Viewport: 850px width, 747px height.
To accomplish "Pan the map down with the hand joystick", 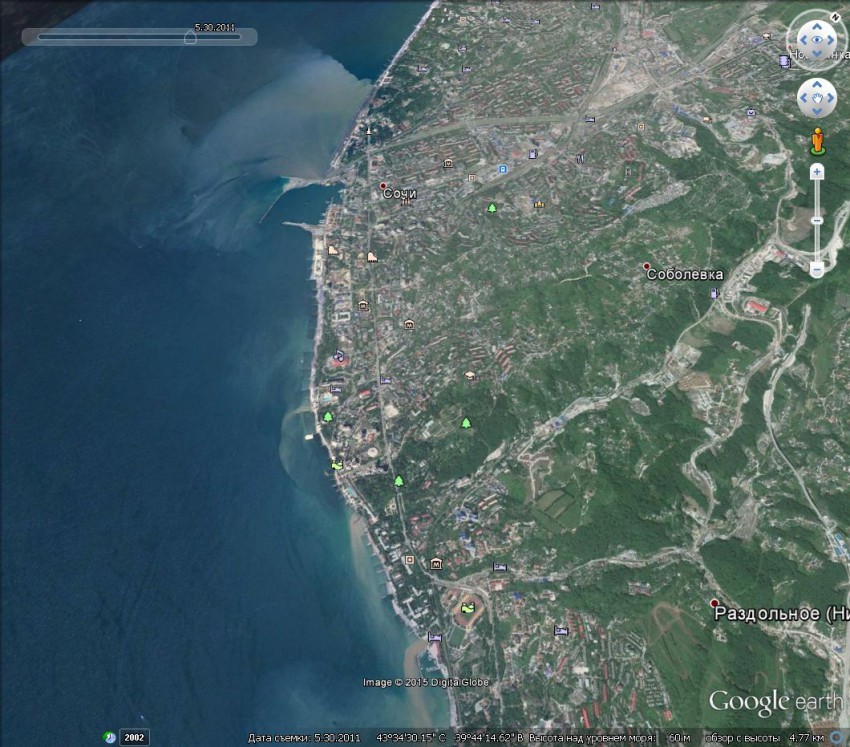I will click(x=817, y=113).
